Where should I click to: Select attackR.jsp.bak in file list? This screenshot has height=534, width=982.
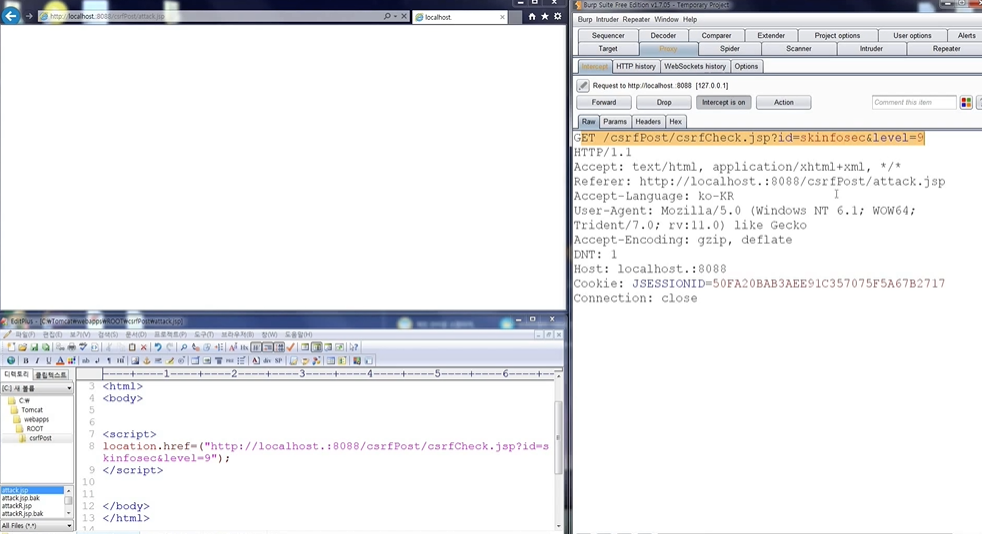[23, 514]
